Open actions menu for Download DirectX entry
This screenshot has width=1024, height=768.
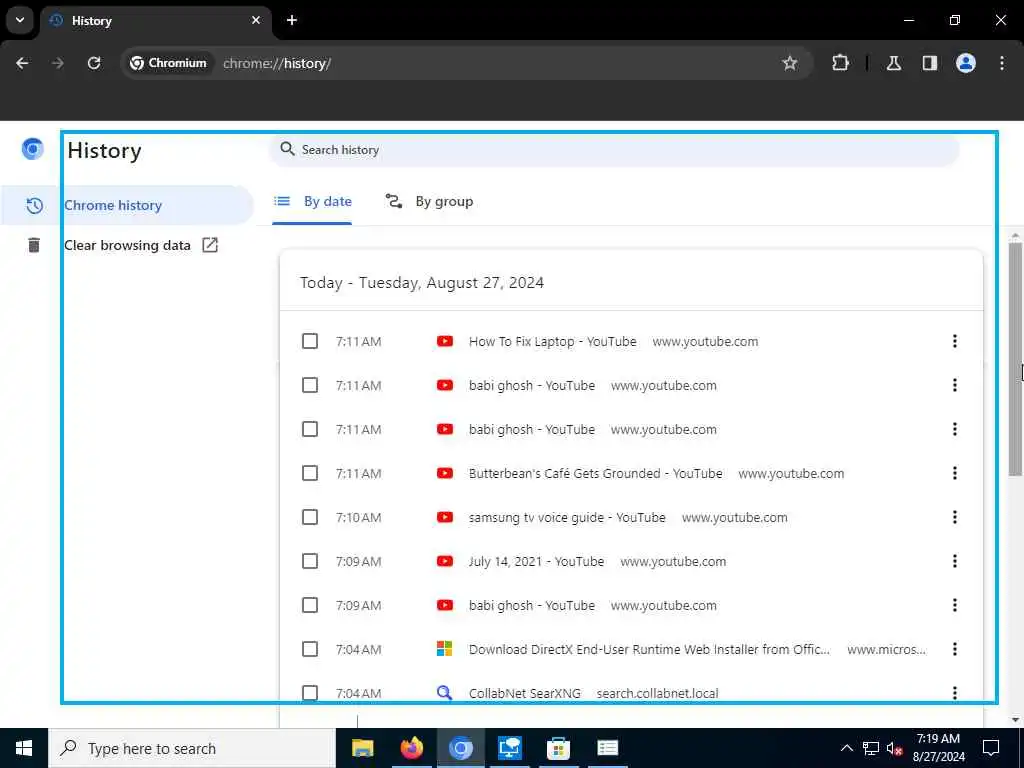tap(954, 649)
